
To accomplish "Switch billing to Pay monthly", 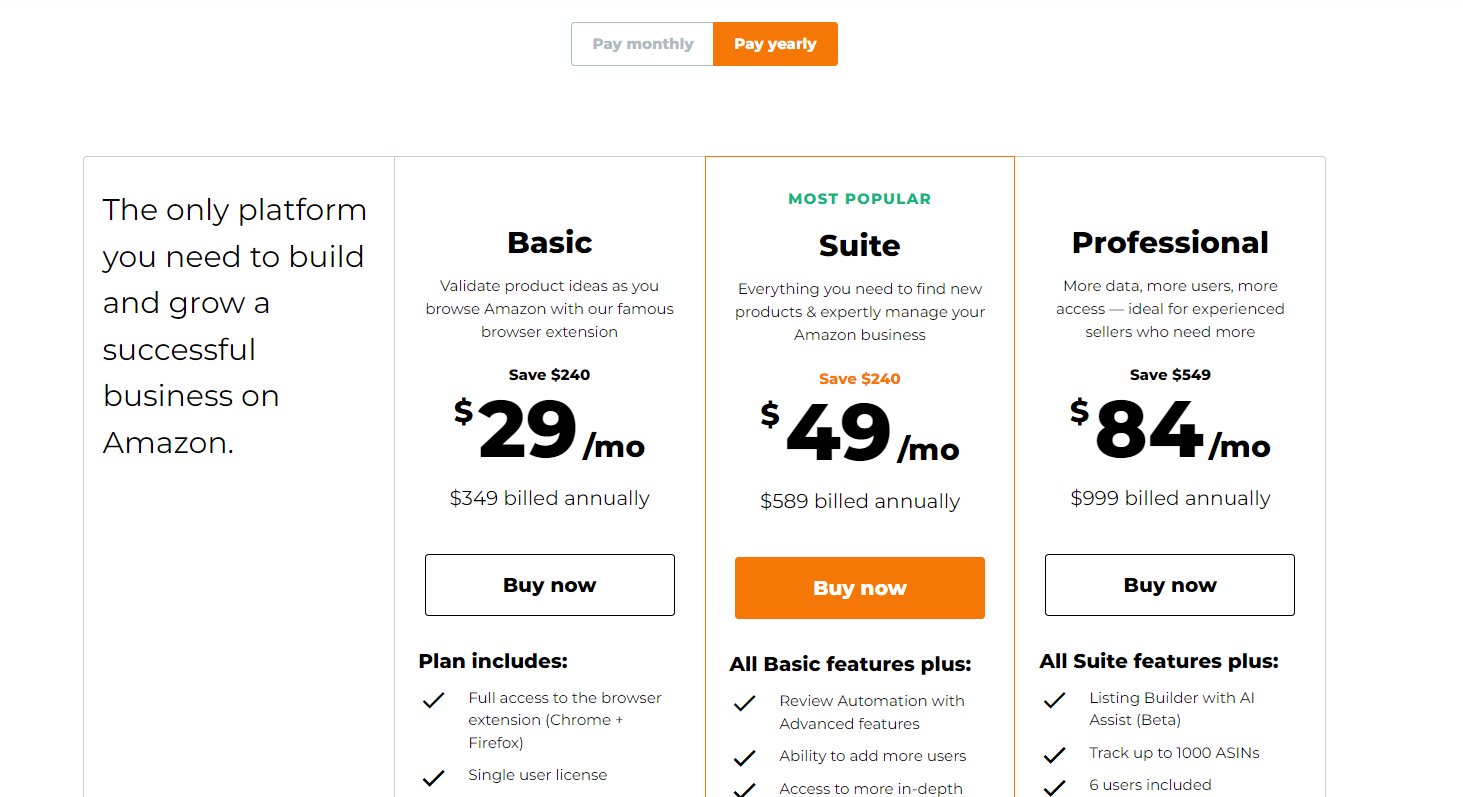I will [642, 44].
